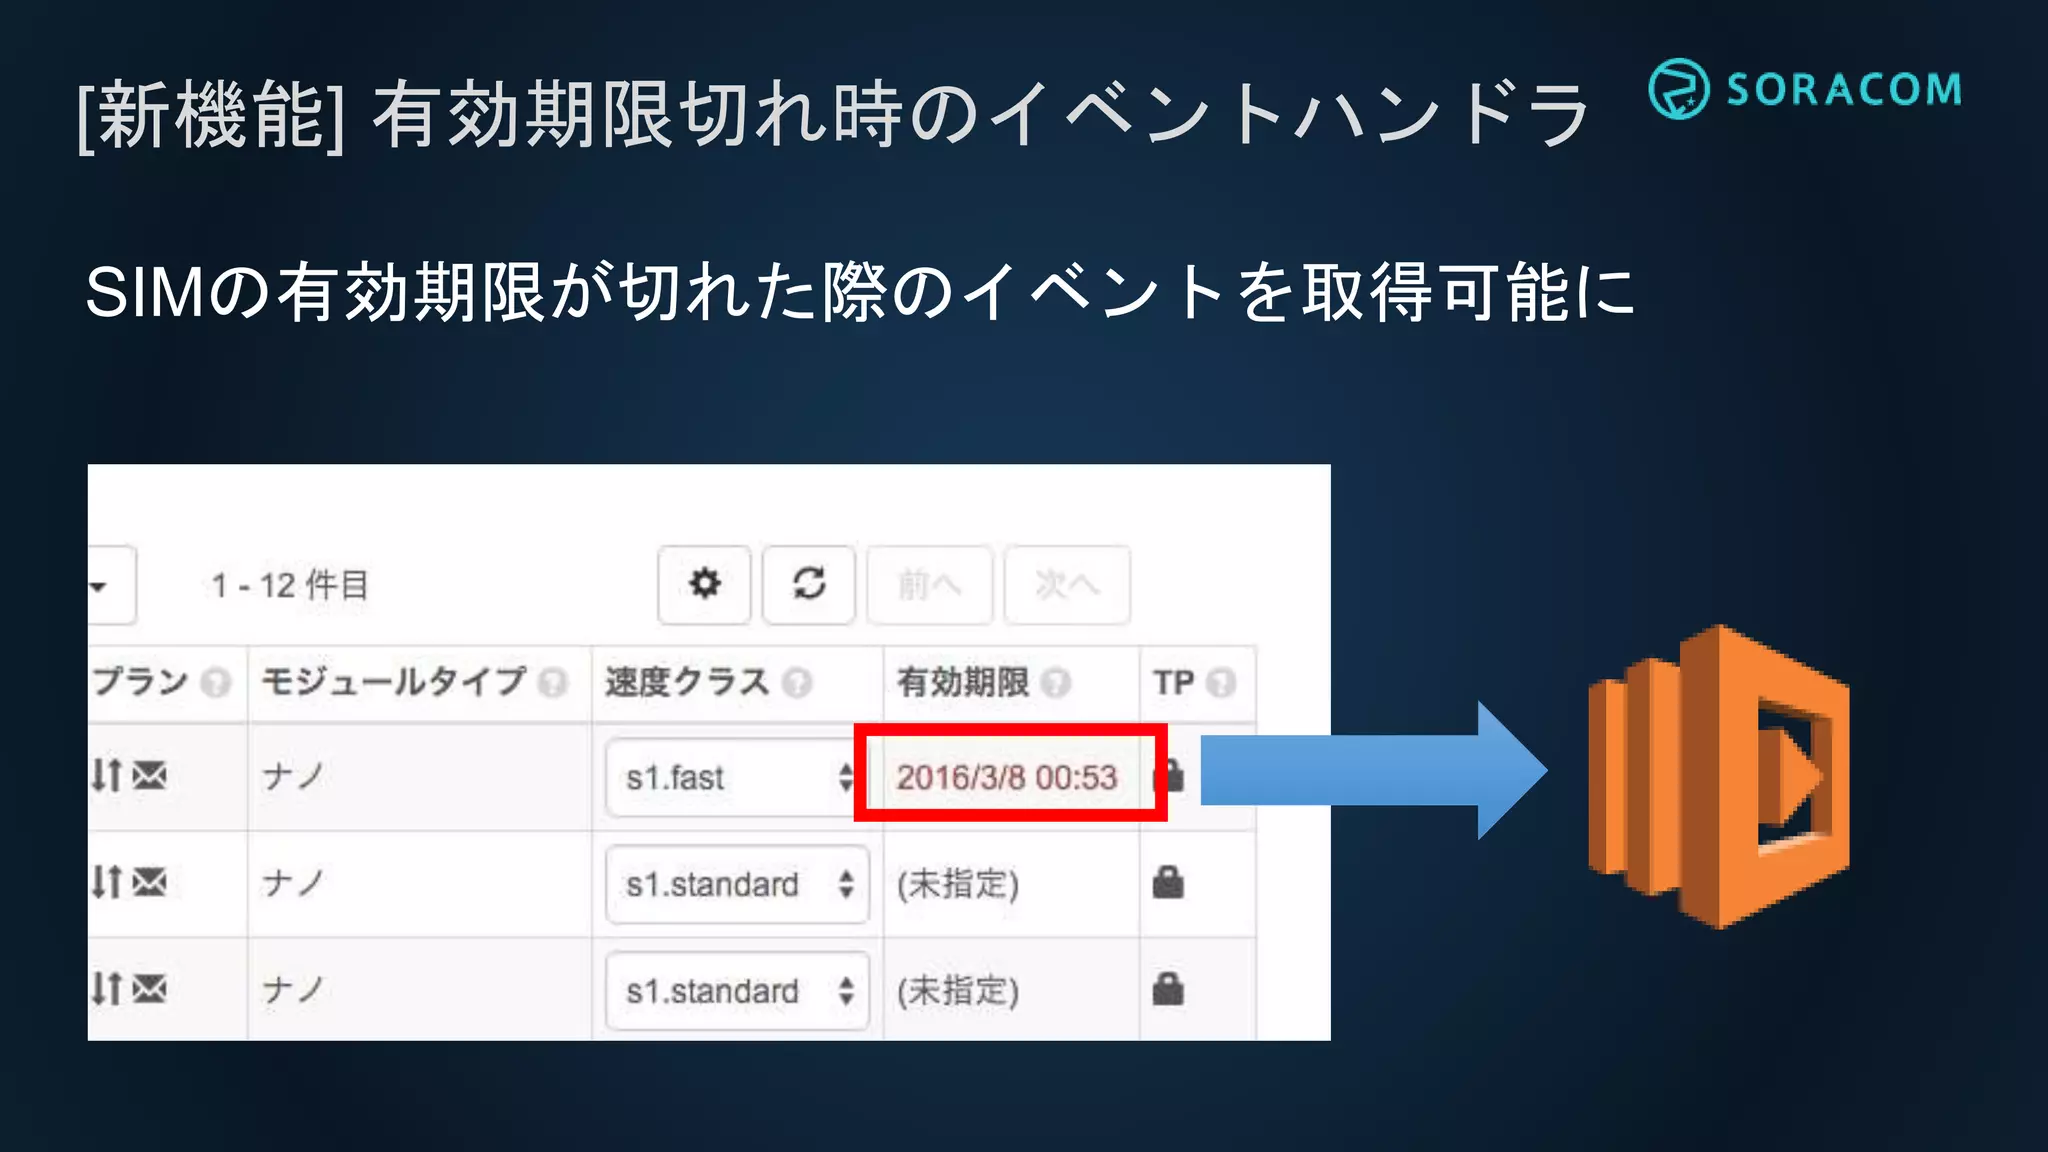The width and height of the screenshot is (2048, 1152).
Task: Click data transfer arrows icon in third row
Action: point(107,989)
